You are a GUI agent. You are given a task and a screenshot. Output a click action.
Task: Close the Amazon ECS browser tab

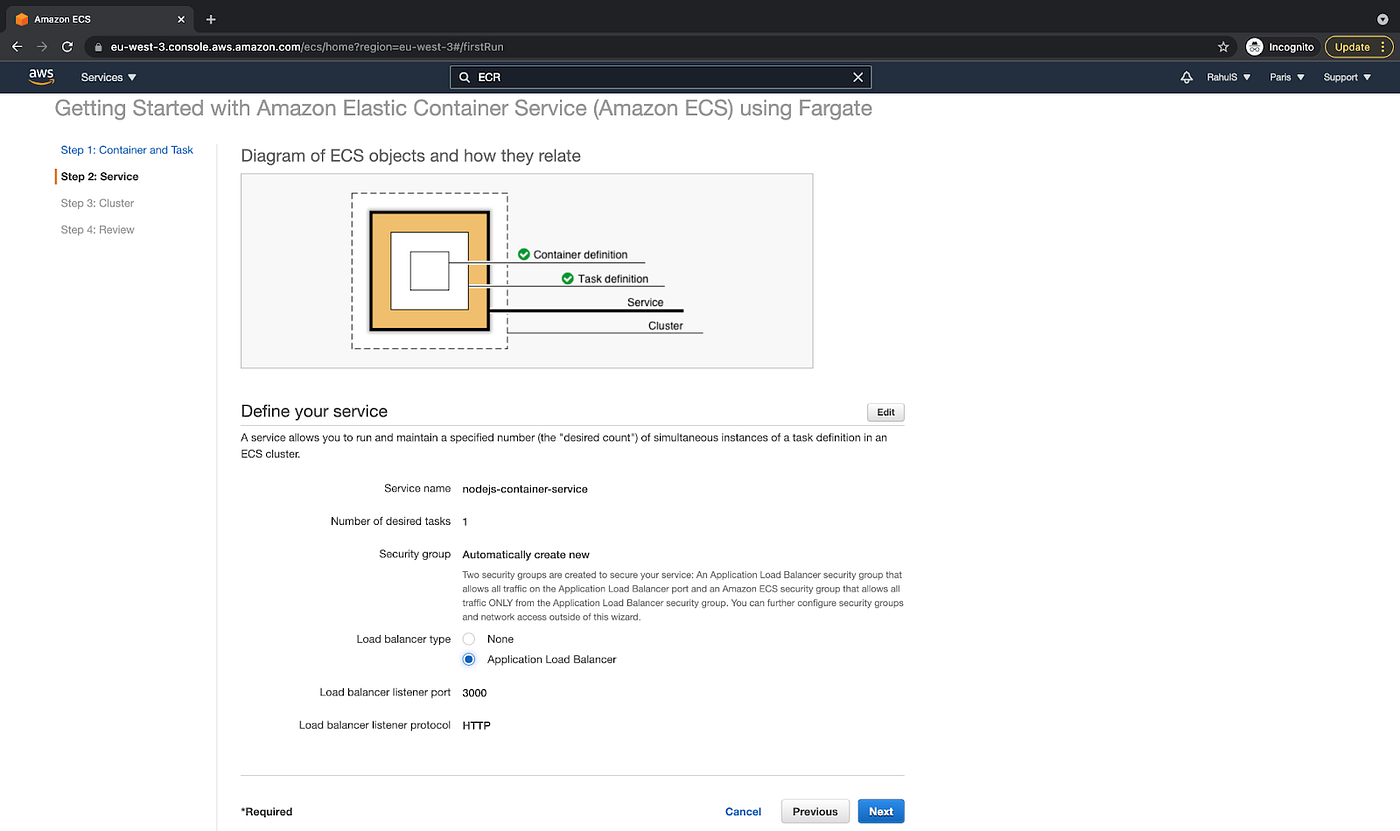[x=181, y=19]
